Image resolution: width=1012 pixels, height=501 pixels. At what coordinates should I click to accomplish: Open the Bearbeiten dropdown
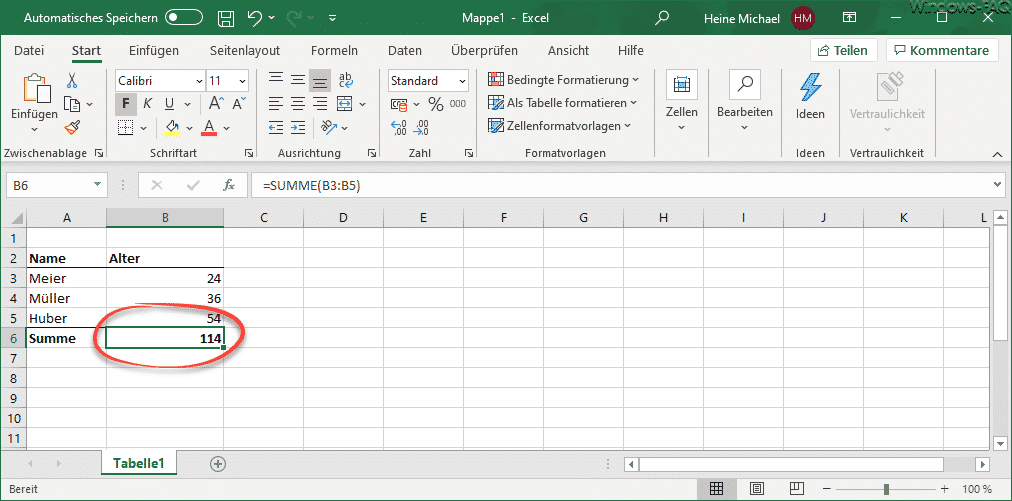[x=745, y=102]
